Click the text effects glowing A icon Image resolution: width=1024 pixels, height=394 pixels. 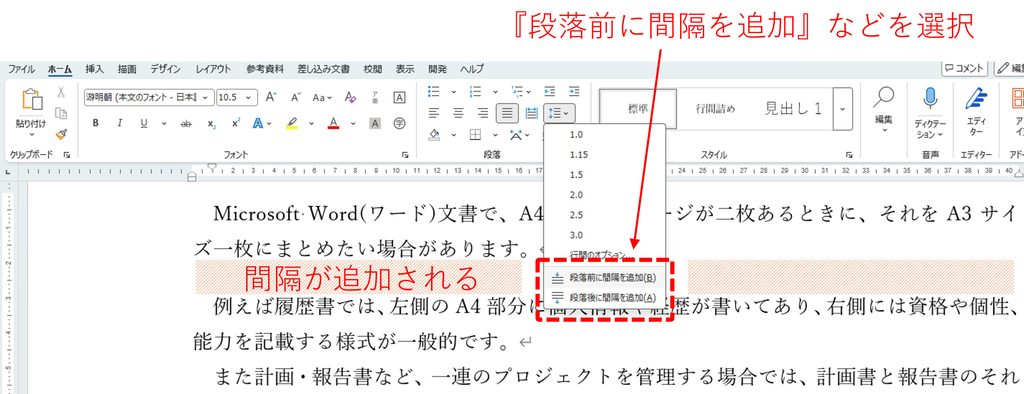[259, 123]
